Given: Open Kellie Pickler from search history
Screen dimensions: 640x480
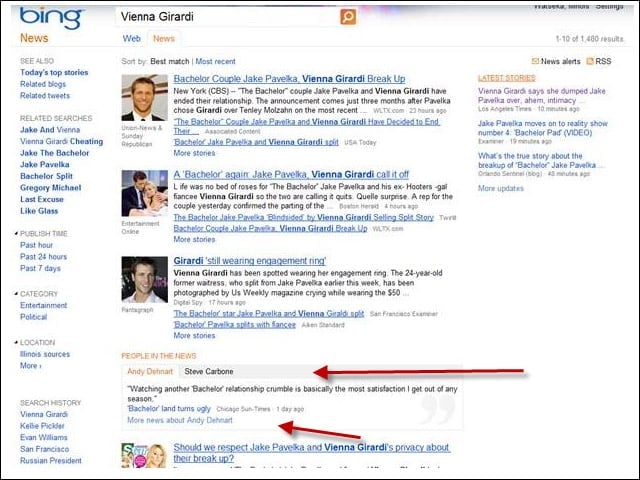Looking at the screenshot, I should pyautogui.click(x=42, y=426).
